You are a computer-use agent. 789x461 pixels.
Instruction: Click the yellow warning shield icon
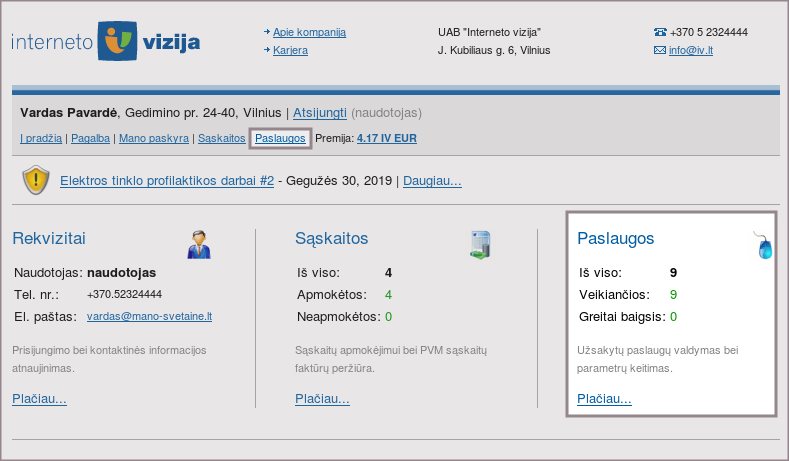(x=37, y=181)
